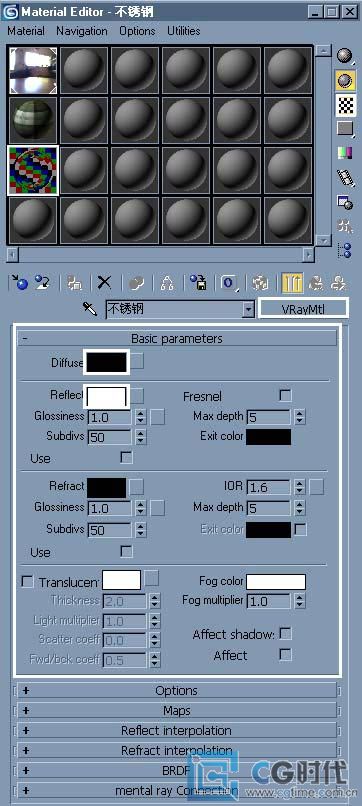This screenshot has width=362, height=806.
Task: Click the map button beside Reflect Glossiness
Action: click(158, 417)
